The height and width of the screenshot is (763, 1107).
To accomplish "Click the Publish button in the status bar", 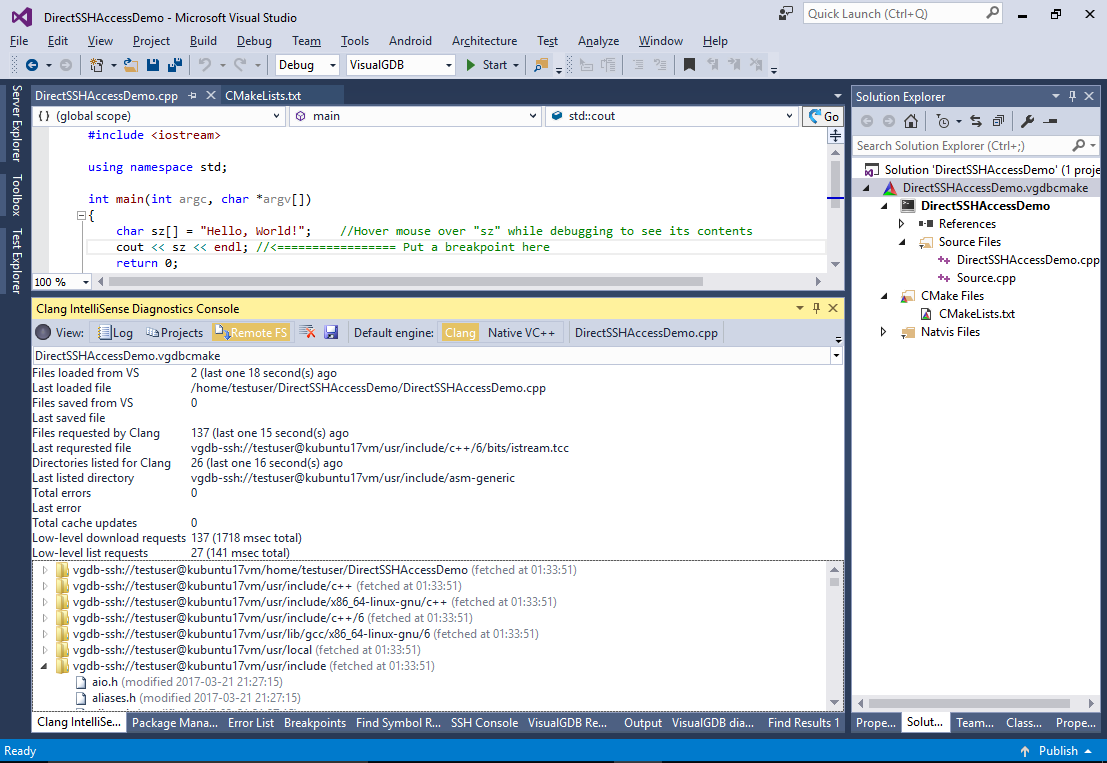I will [1058, 751].
